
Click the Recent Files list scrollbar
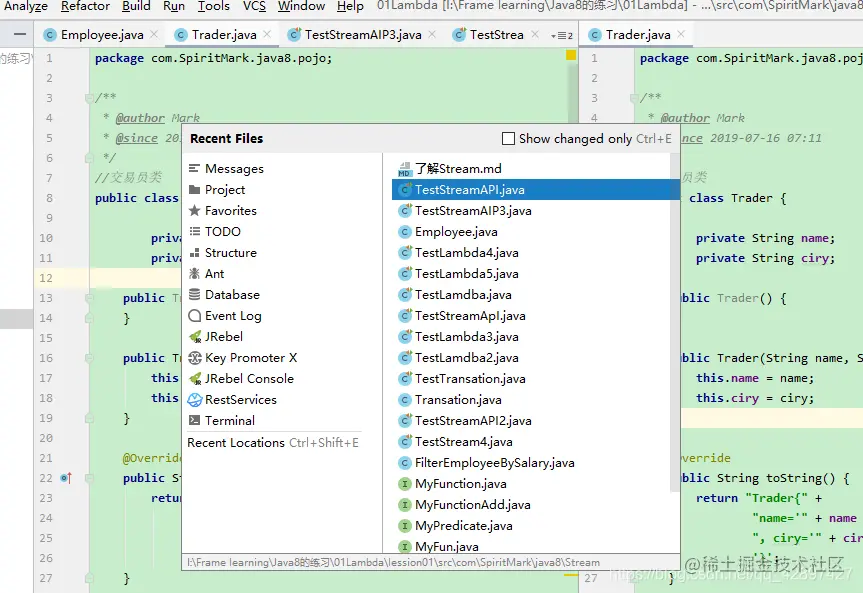[675, 322]
